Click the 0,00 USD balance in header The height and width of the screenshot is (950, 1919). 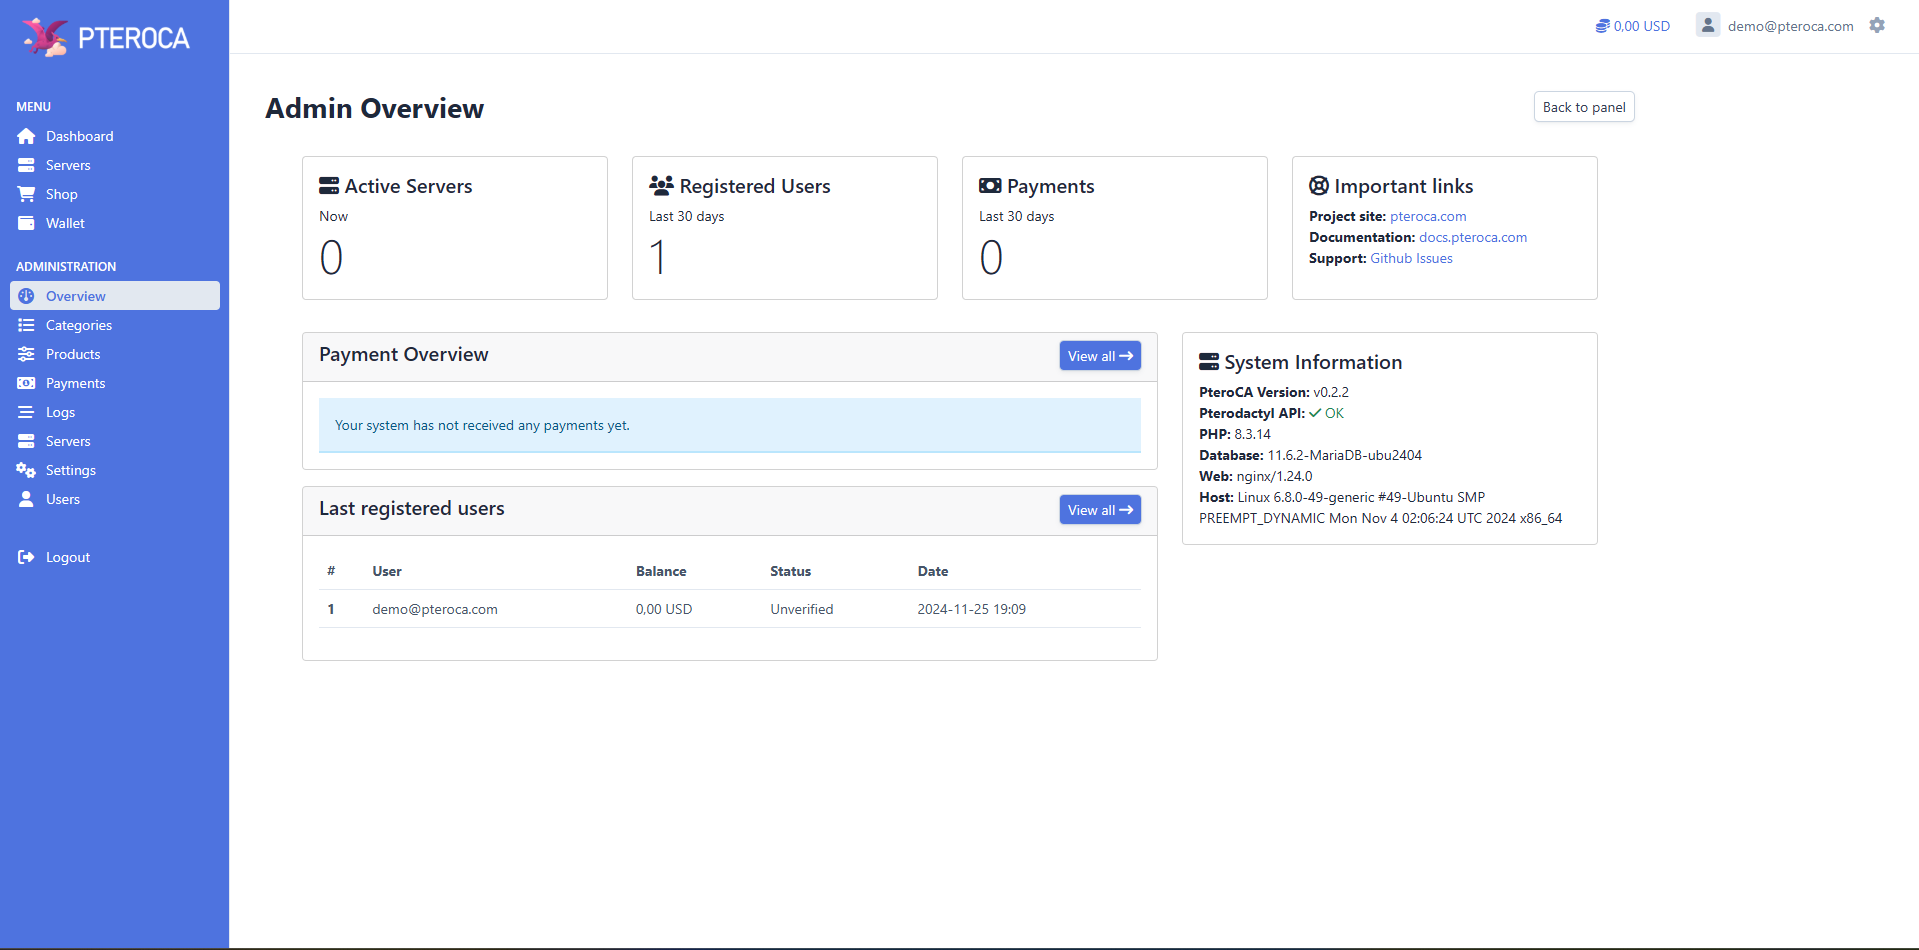1642,26
